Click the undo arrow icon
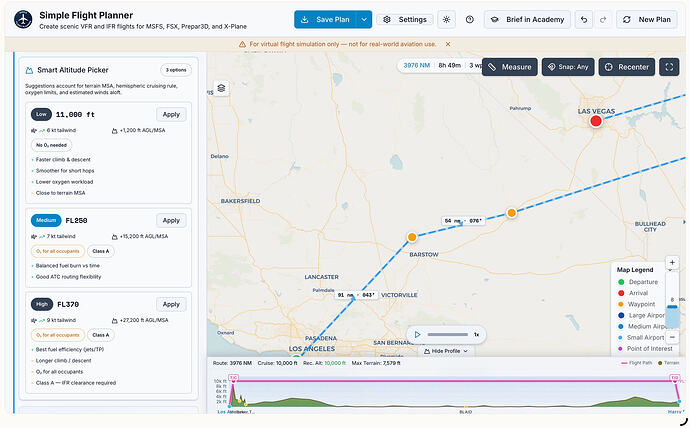This screenshot has width=690, height=428. coord(584,20)
